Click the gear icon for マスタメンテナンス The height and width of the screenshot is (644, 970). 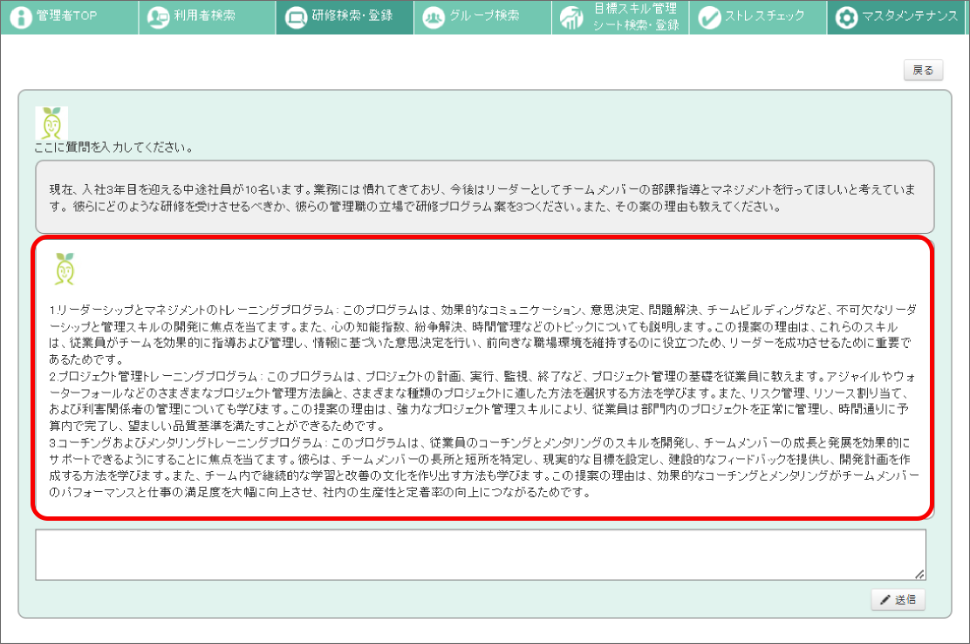[x=846, y=17]
